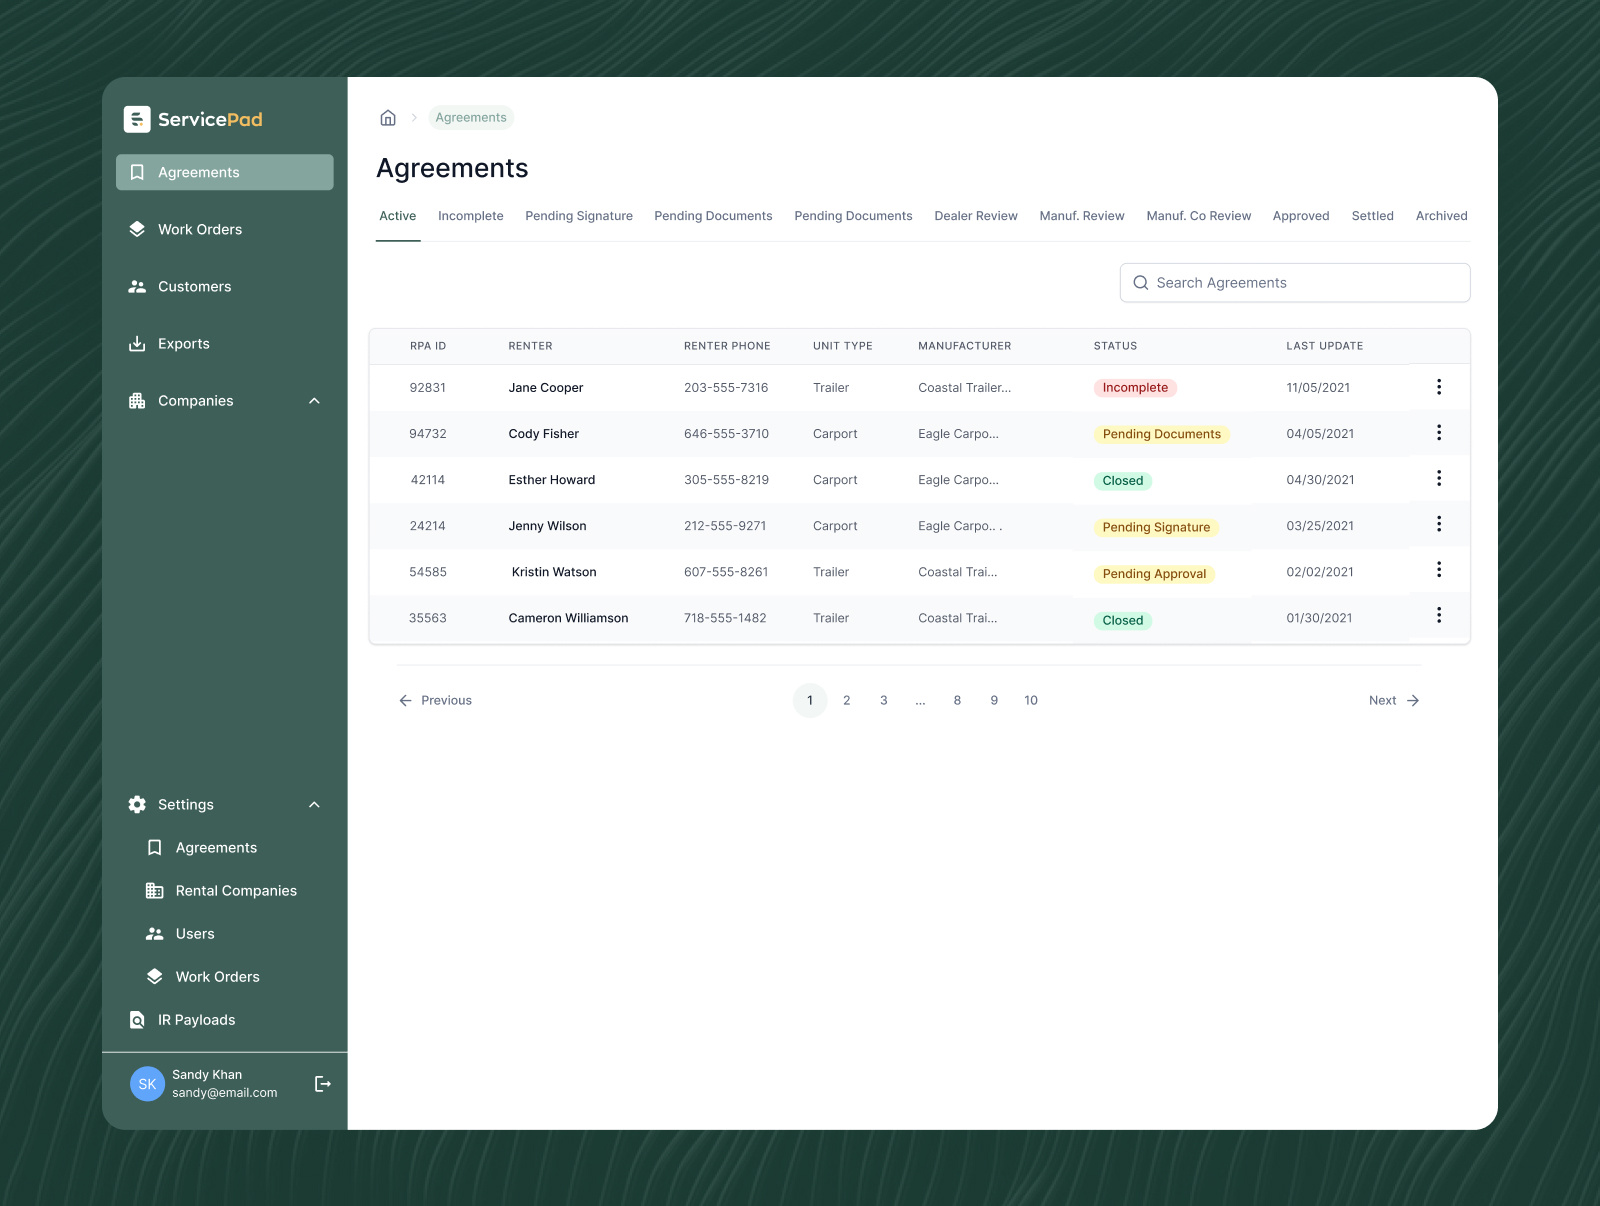Viewport: 1600px width, 1206px height.
Task: Click the logout icon next to Sandy Khan
Action: click(321, 1083)
